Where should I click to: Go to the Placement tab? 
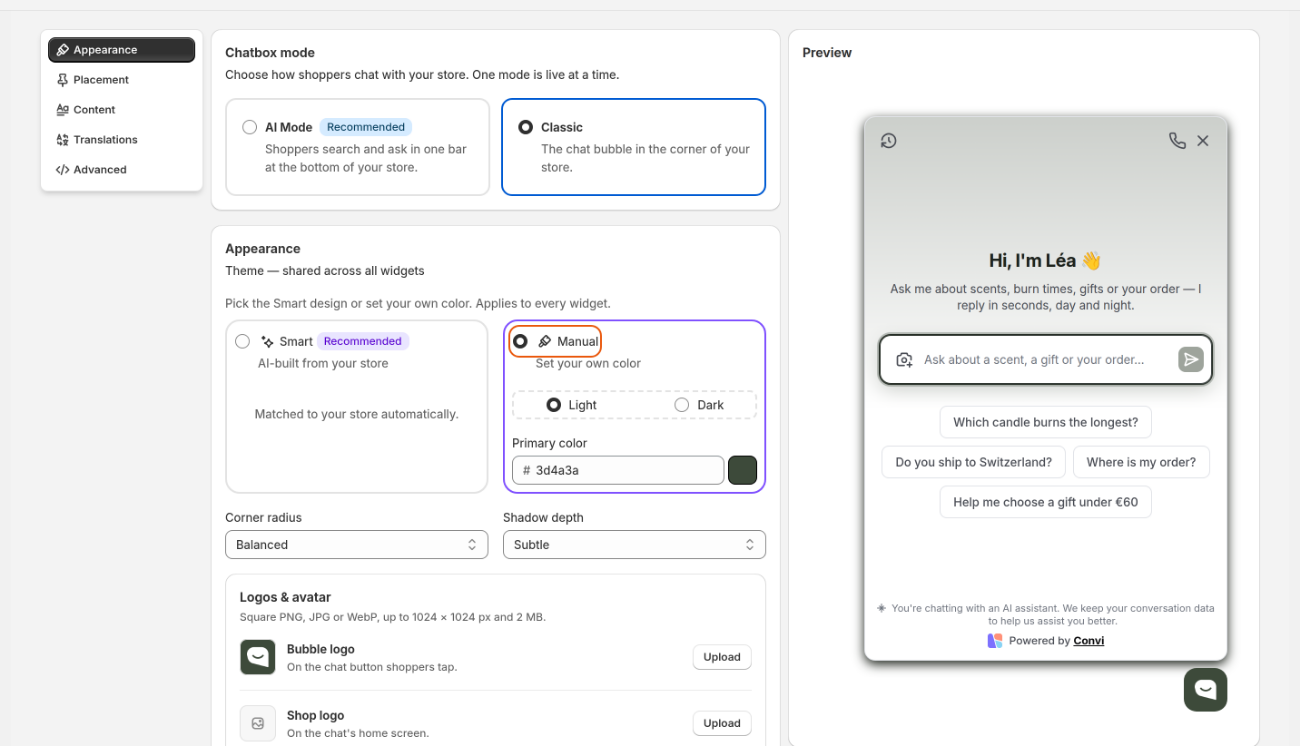(122, 80)
